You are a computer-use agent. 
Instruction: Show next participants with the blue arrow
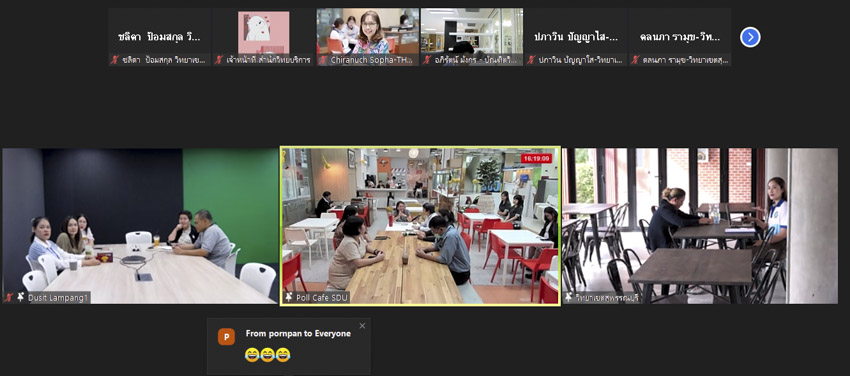[750, 37]
